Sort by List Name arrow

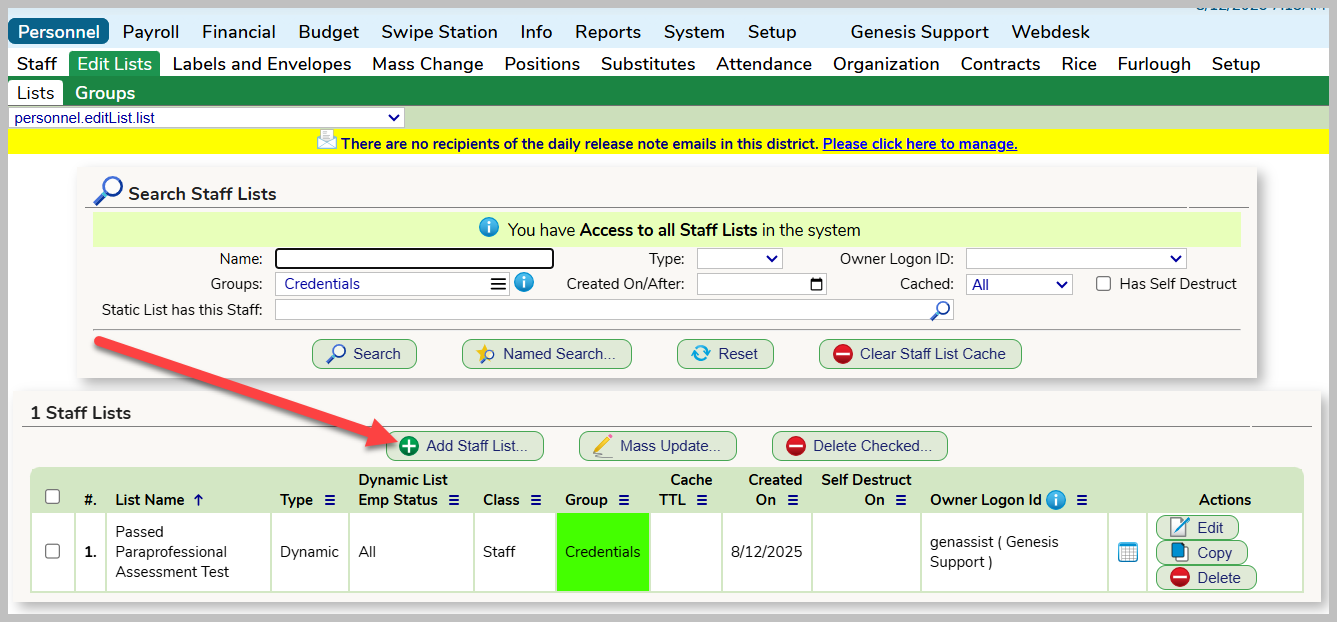[x=198, y=500]
